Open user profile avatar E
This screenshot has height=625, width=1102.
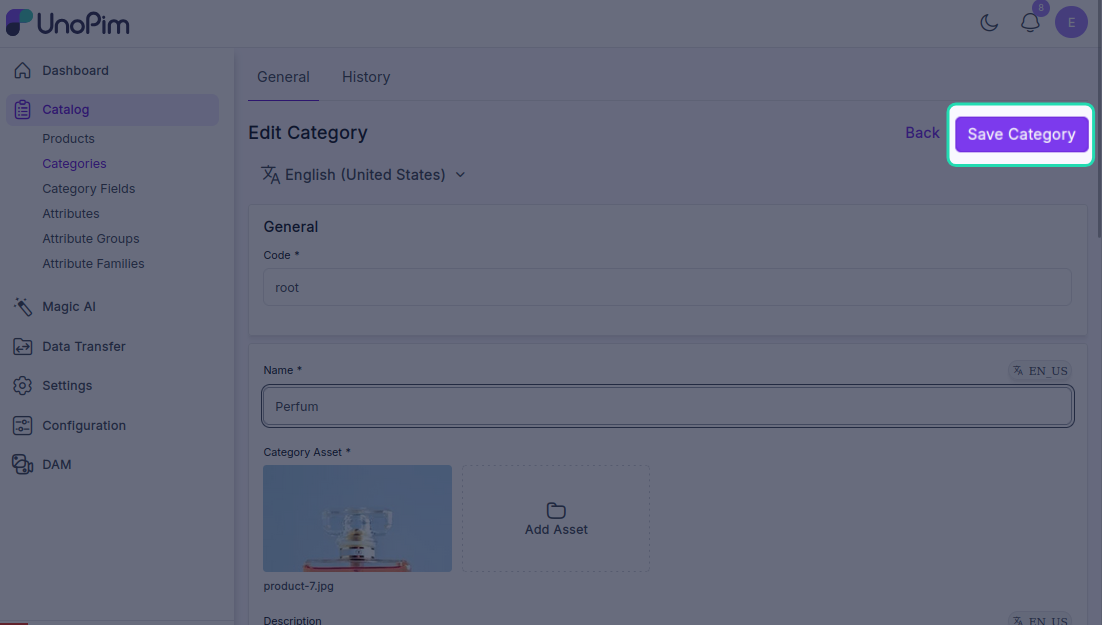(1071, 22)
